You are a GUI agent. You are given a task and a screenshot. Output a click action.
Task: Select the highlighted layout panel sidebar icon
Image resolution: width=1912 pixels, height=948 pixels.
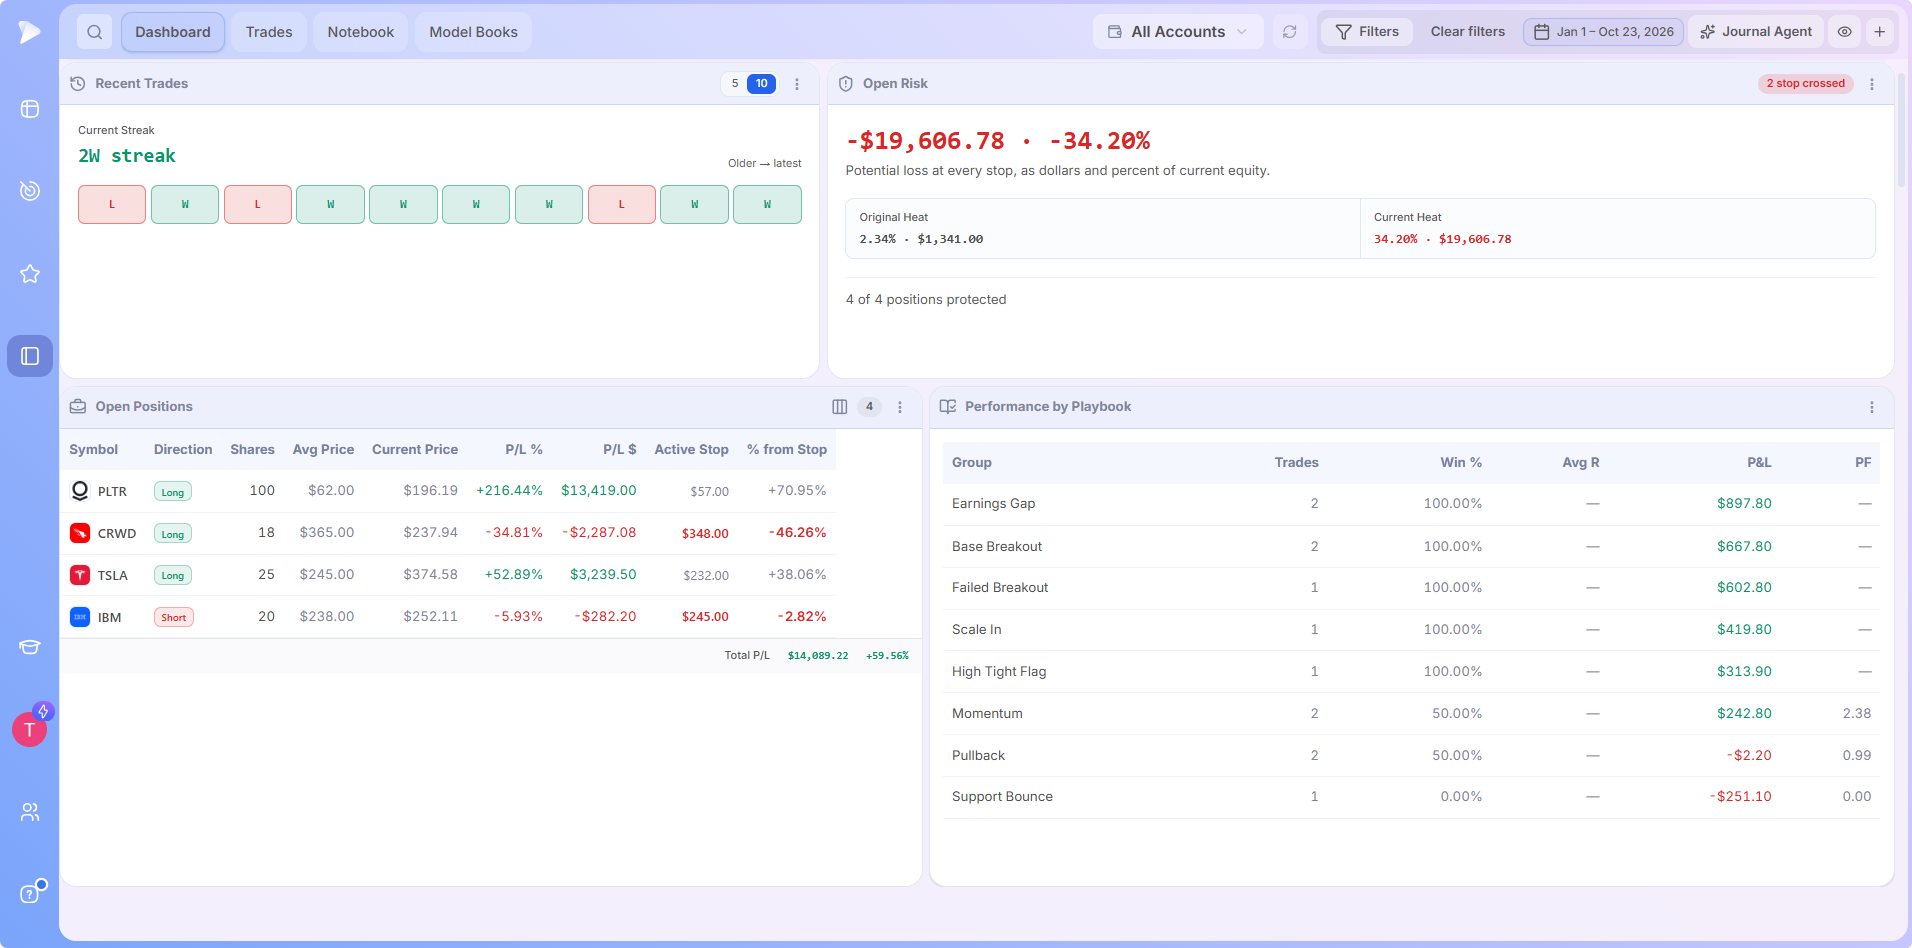point(30,356)
